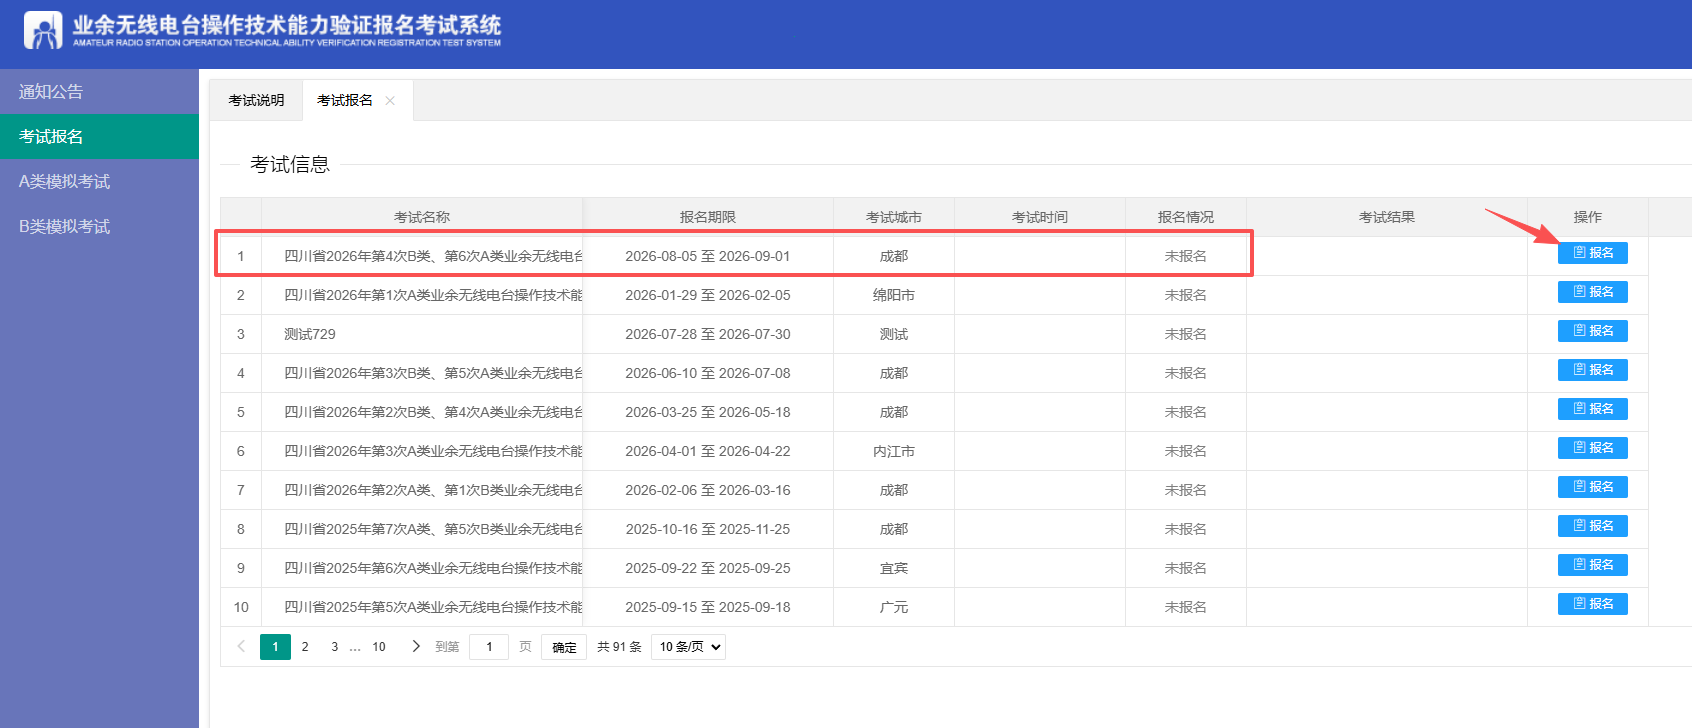This screenshot has width=1692, height=728.
Task: Click city cell 广元
Action: pyautogui.click(x=894, y=607)
